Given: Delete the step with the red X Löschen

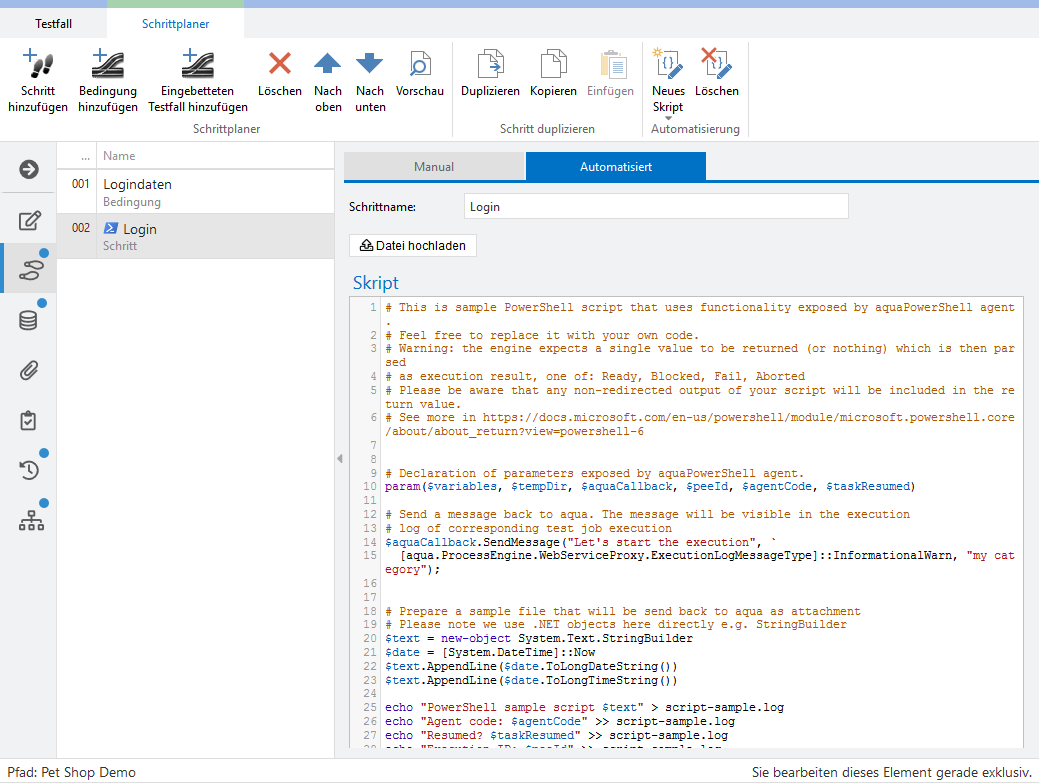Looking at the screenshot, I should 280,64.
